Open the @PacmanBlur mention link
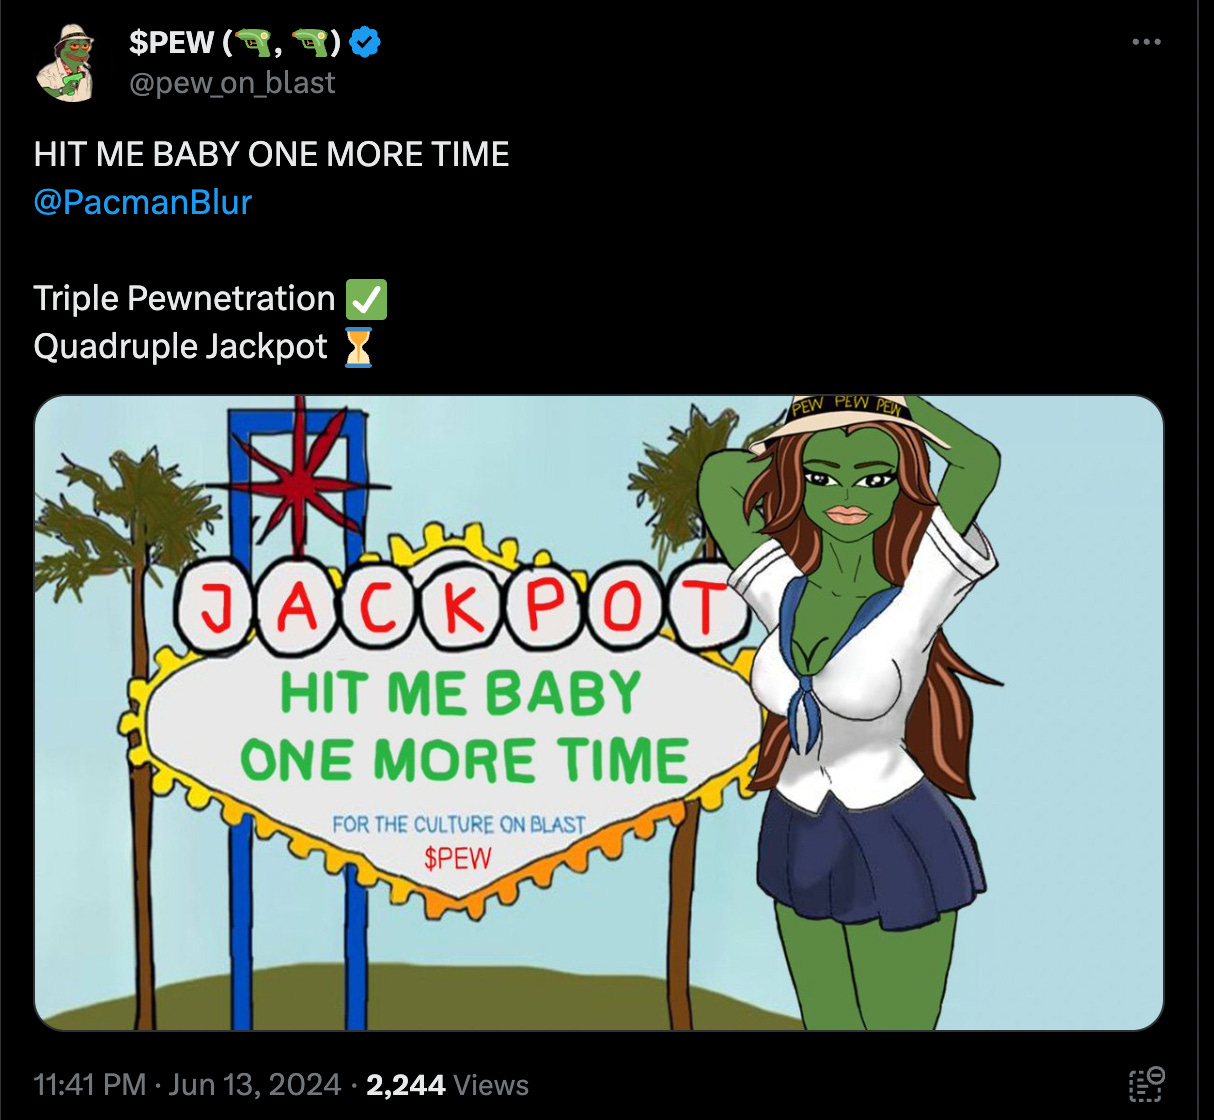Screen dimensions: 1214x1120 pyautogui.click(x=143, y=202)
